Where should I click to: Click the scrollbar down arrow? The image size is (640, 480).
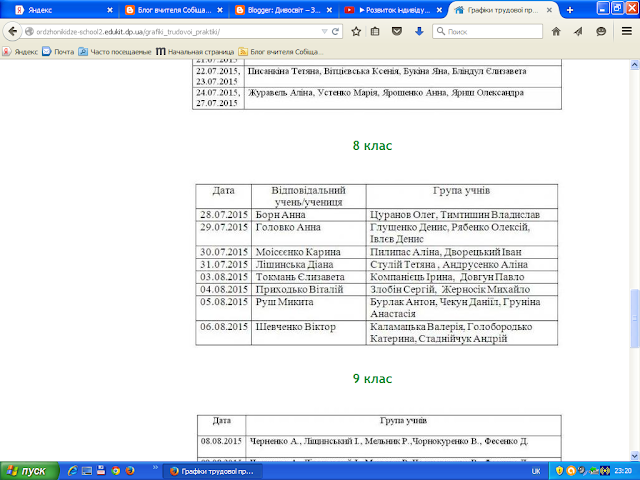tap(635, 456)
